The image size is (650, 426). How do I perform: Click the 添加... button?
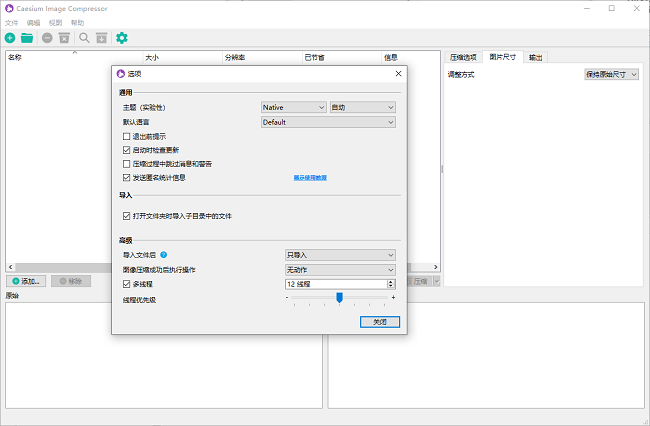click(26, 281)
